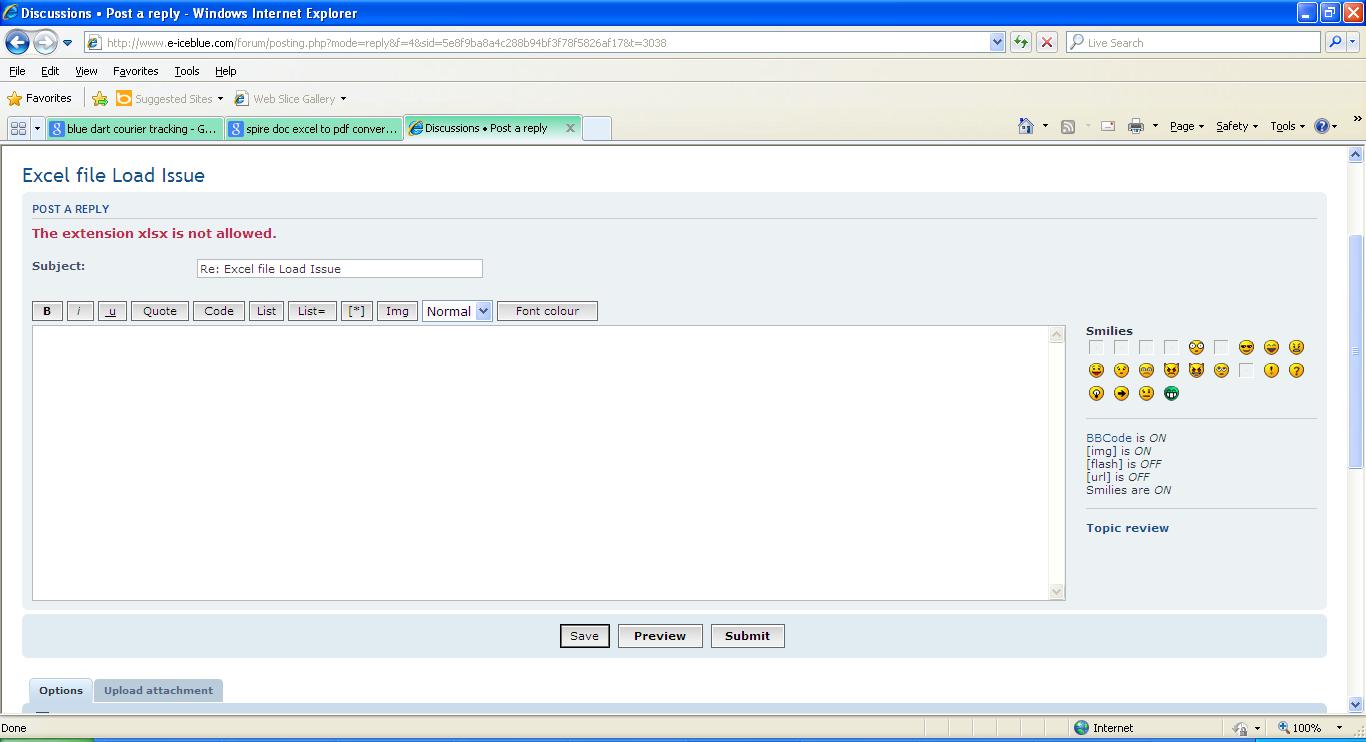Insert the exclamation mark smiley
This screenshot has height=742, width=1366.
click(1271, 370)
